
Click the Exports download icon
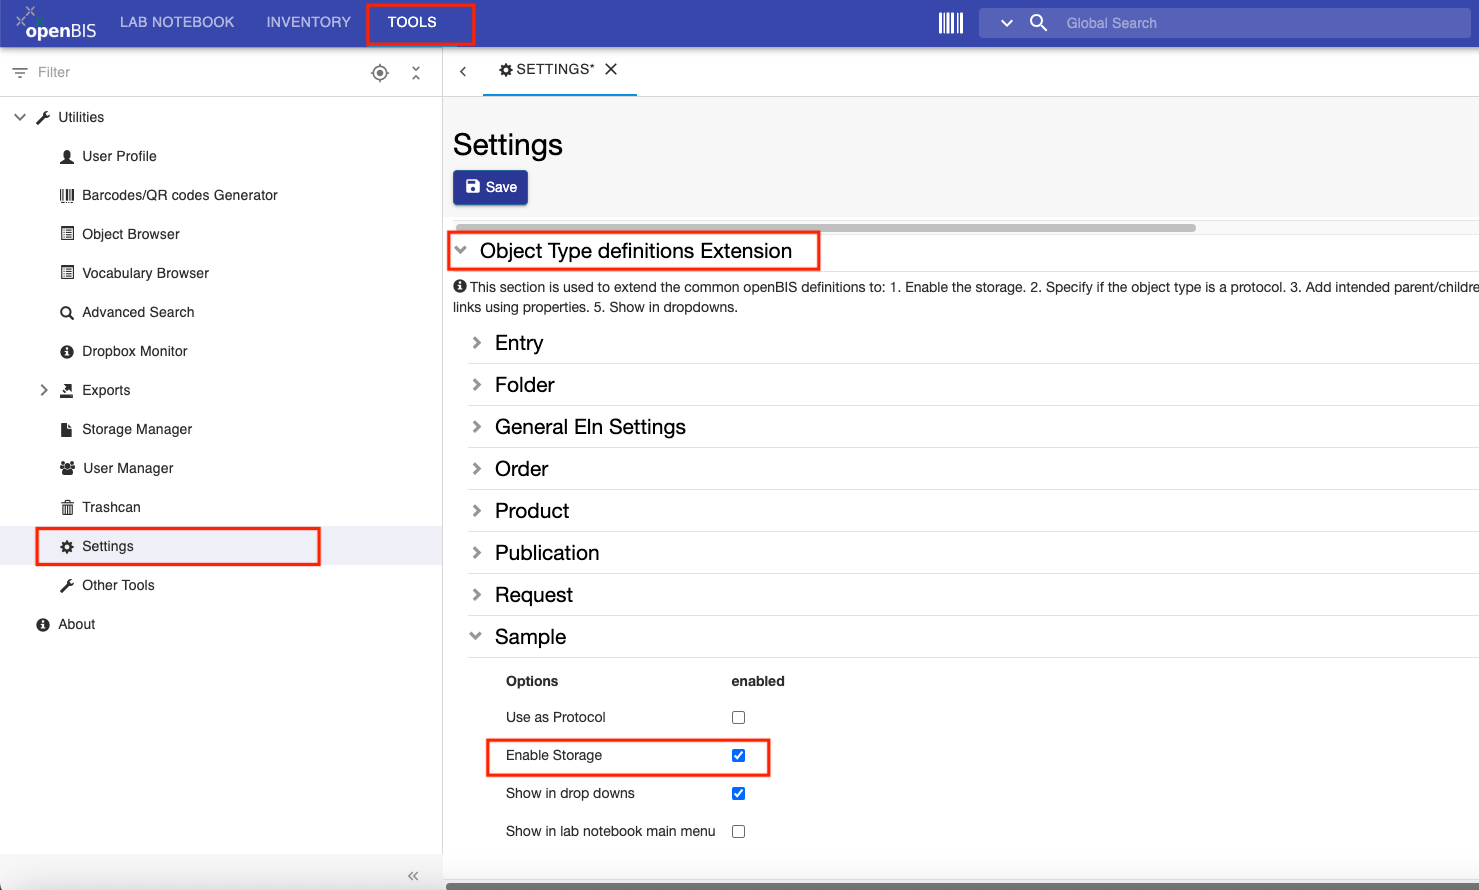67,390
